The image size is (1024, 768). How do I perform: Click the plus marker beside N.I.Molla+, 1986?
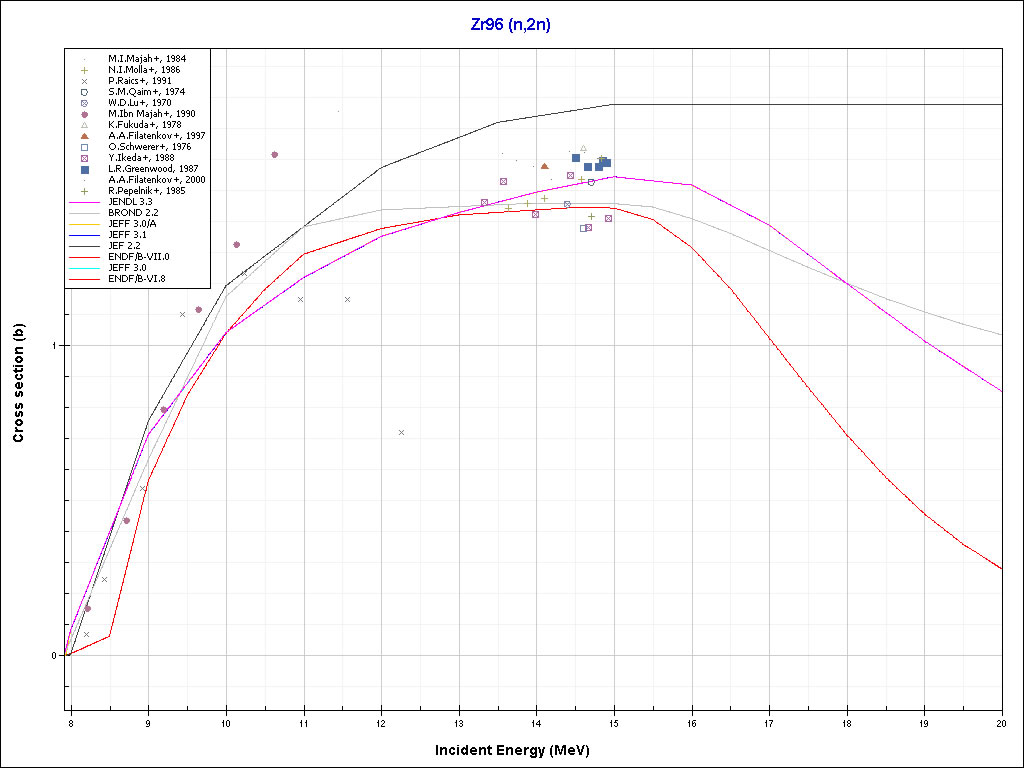[x=85, y=70]
